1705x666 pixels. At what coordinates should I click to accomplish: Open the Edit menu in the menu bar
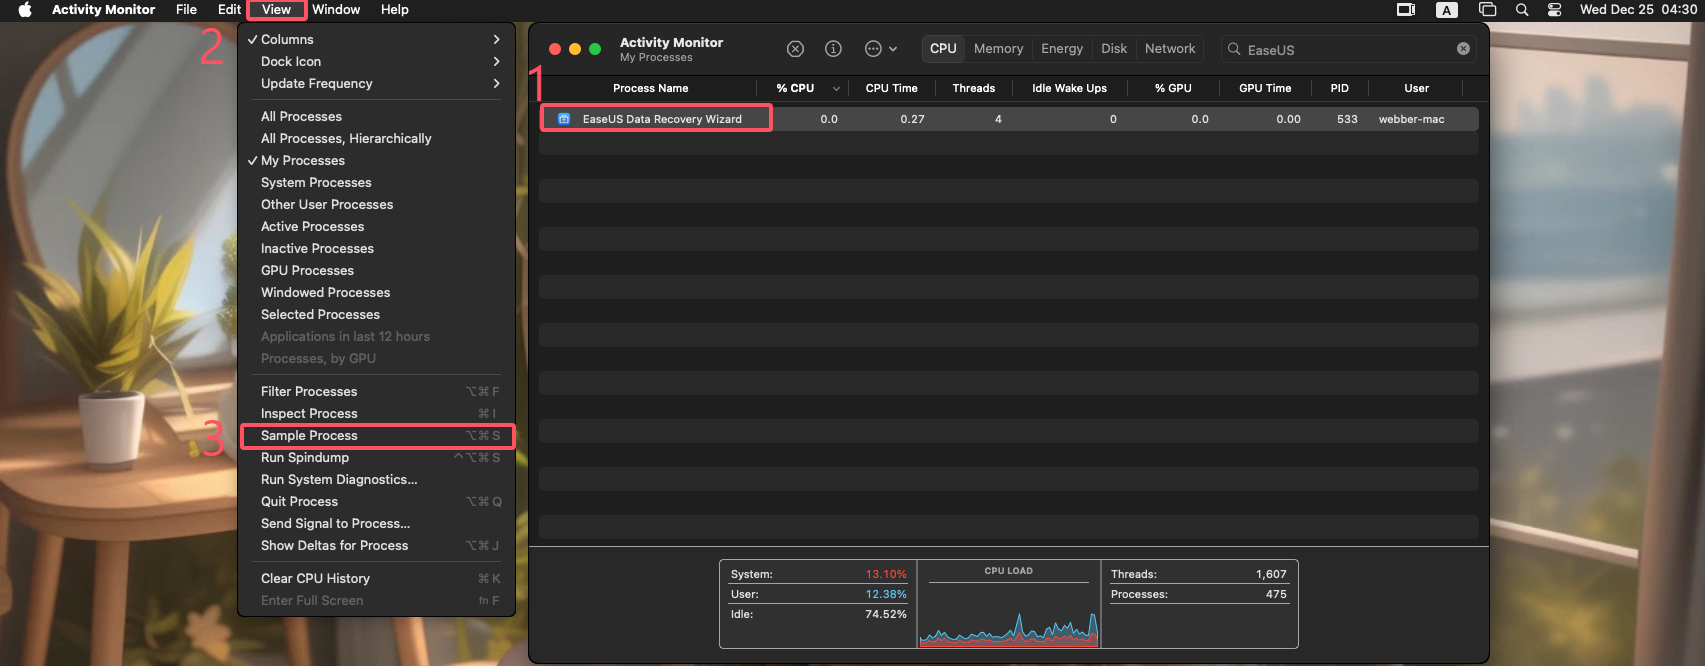coord(229,10)
